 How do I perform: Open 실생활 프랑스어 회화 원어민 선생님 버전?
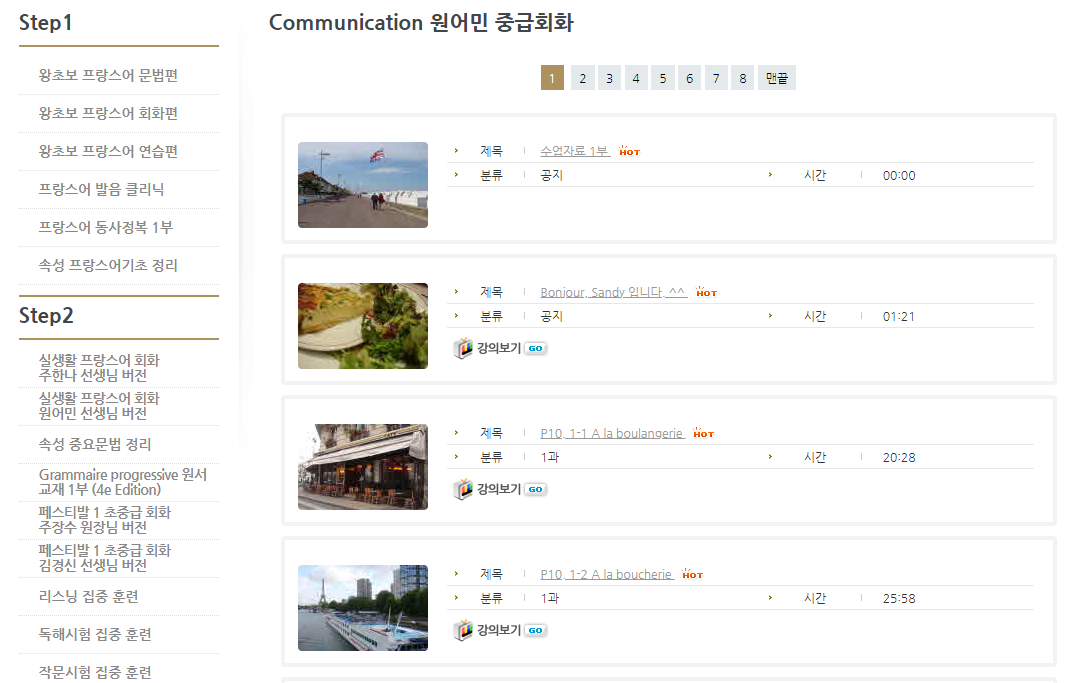click(99, 406)
